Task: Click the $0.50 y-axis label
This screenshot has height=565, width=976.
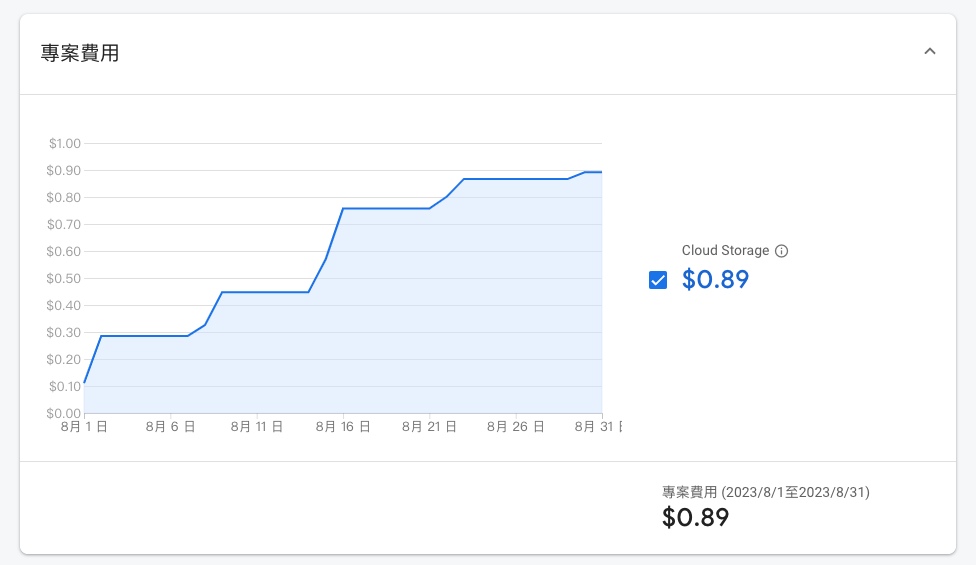Action: tap(65, 278)
